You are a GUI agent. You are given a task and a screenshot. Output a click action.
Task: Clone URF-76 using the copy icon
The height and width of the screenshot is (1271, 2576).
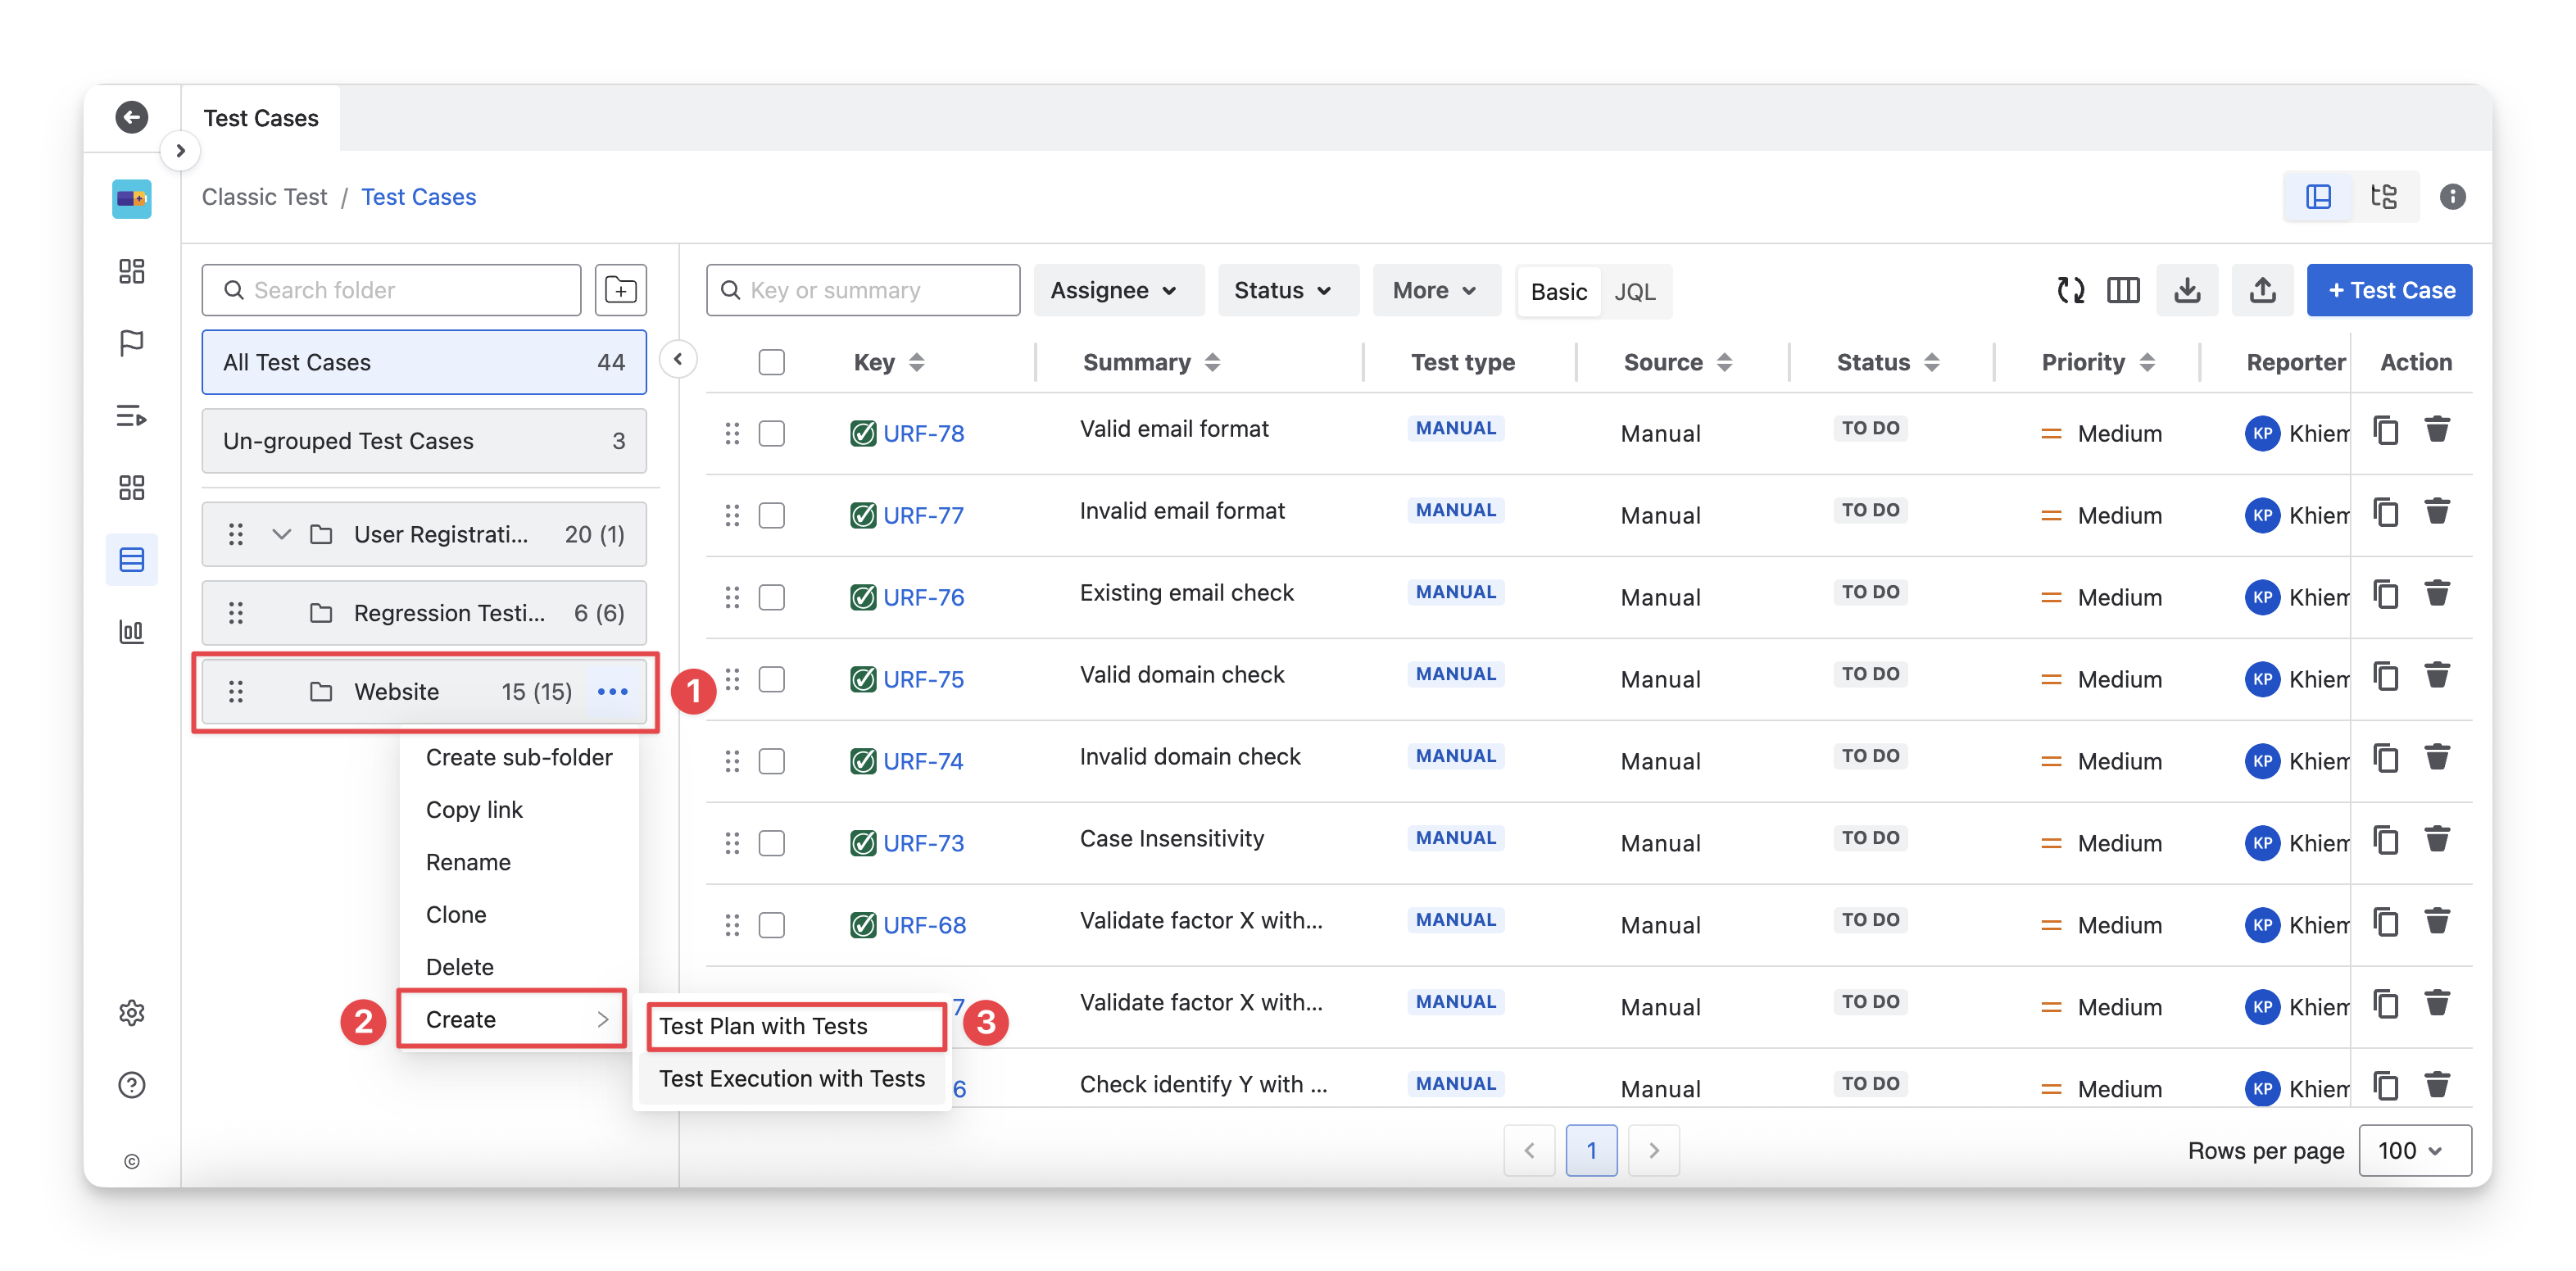2386,595
